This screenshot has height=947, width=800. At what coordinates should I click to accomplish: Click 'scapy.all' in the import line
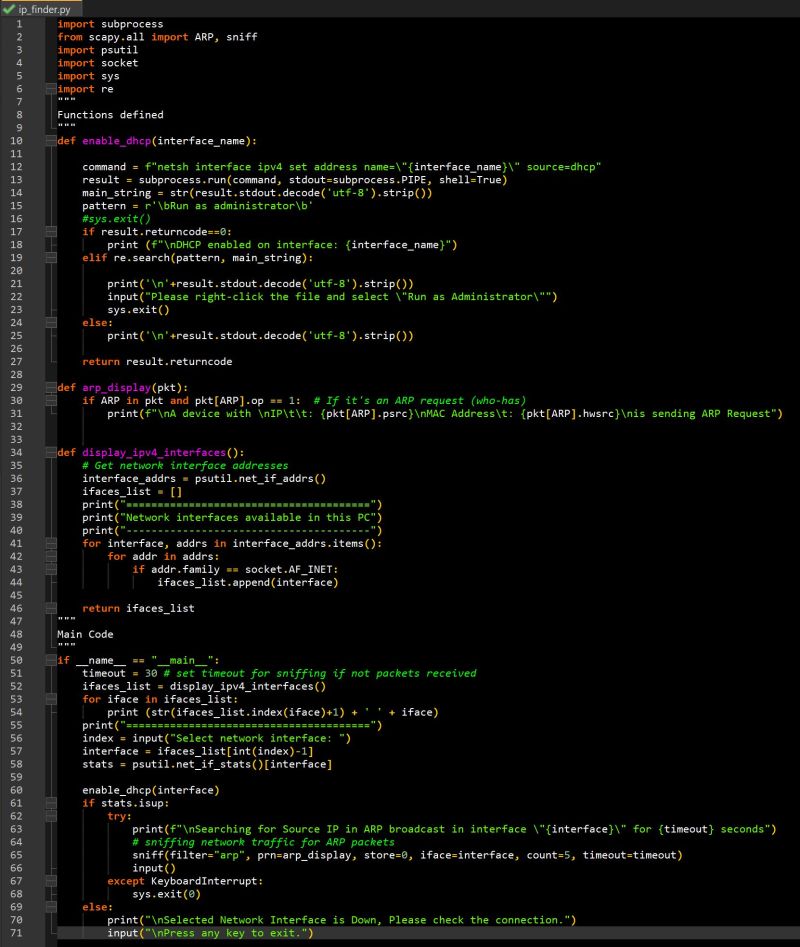pos(117,37)
